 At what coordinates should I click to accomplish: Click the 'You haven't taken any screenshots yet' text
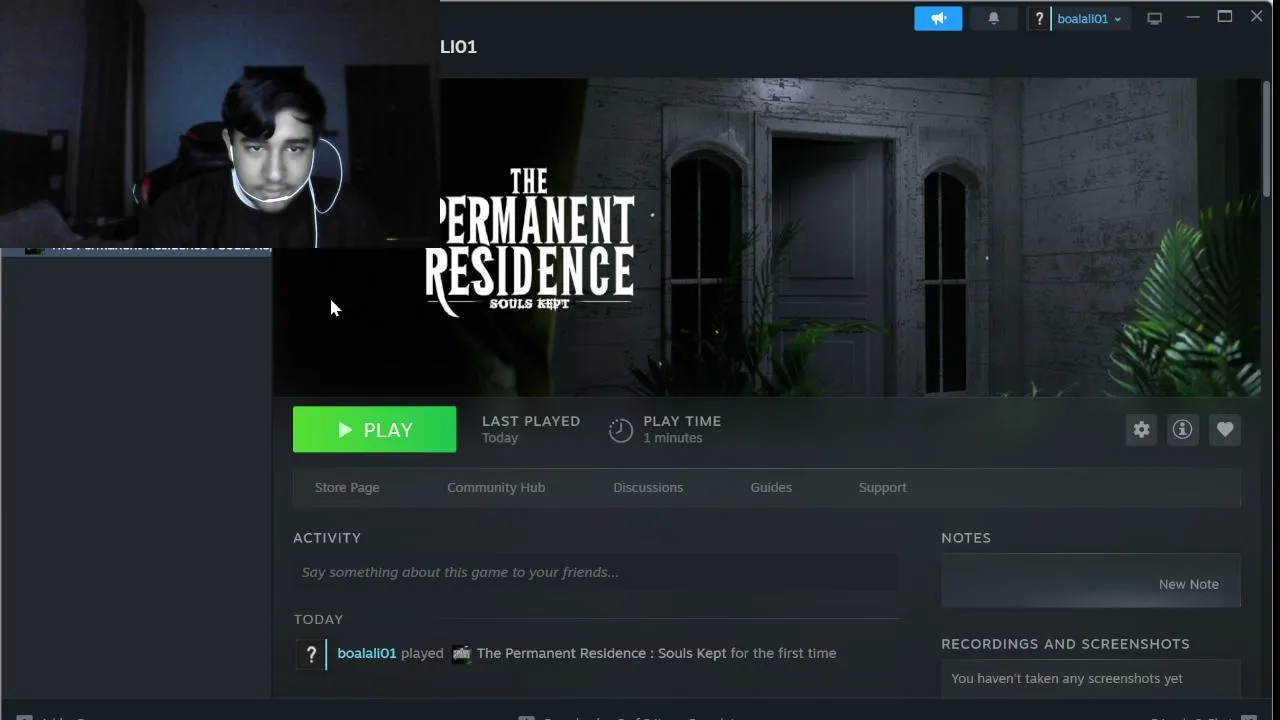click(x=1067, y=678)
